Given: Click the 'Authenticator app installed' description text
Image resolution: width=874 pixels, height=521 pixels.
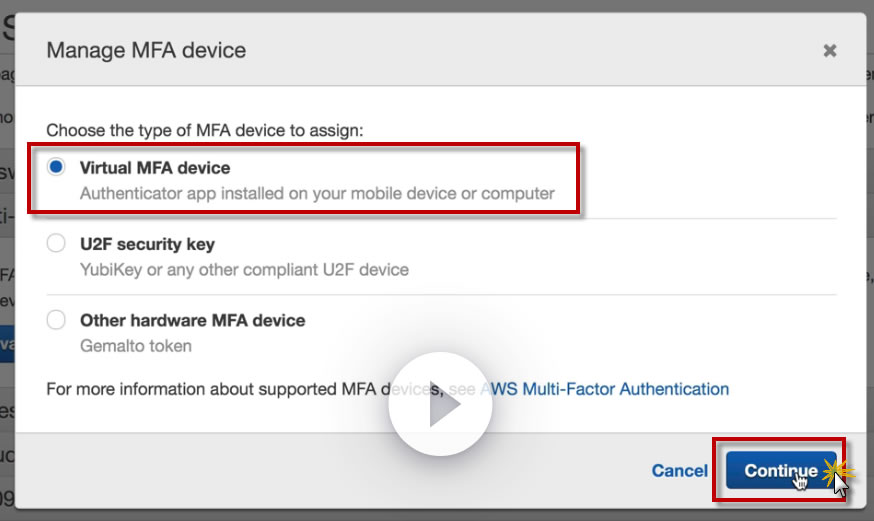Looking at the screenshot, I should (316, 192).
